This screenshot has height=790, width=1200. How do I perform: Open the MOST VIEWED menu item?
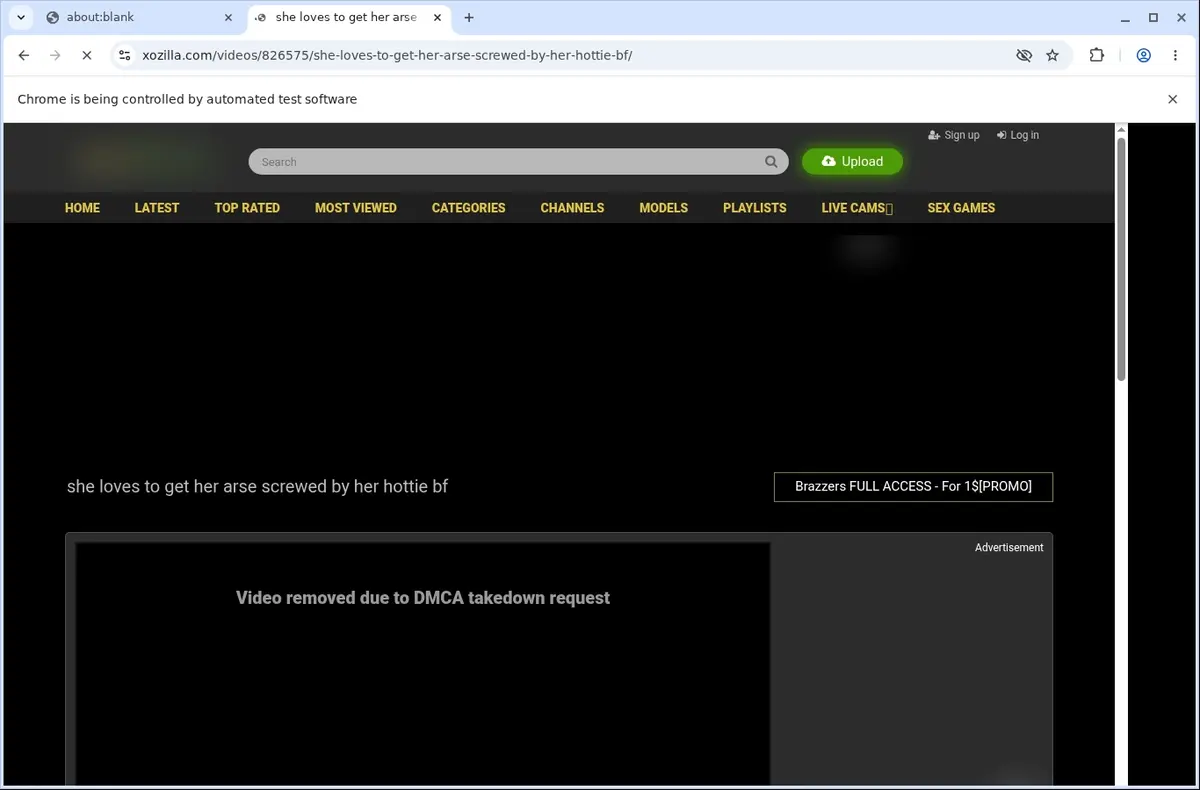(356, 208)
